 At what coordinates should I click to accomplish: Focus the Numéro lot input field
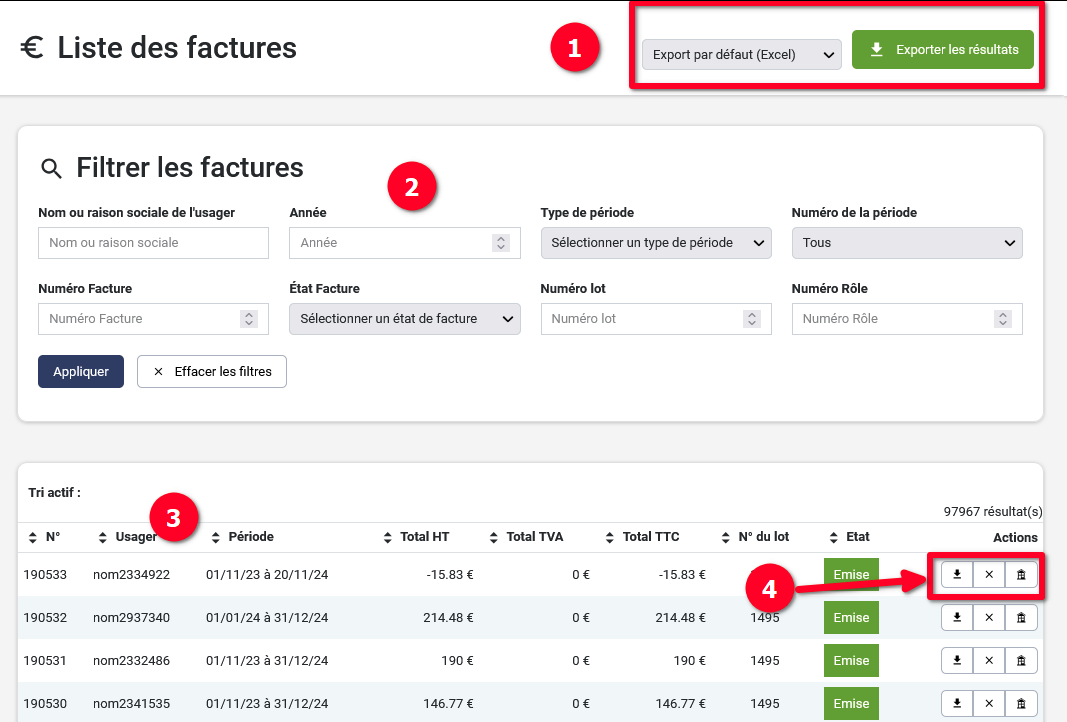tap(640, 319)
